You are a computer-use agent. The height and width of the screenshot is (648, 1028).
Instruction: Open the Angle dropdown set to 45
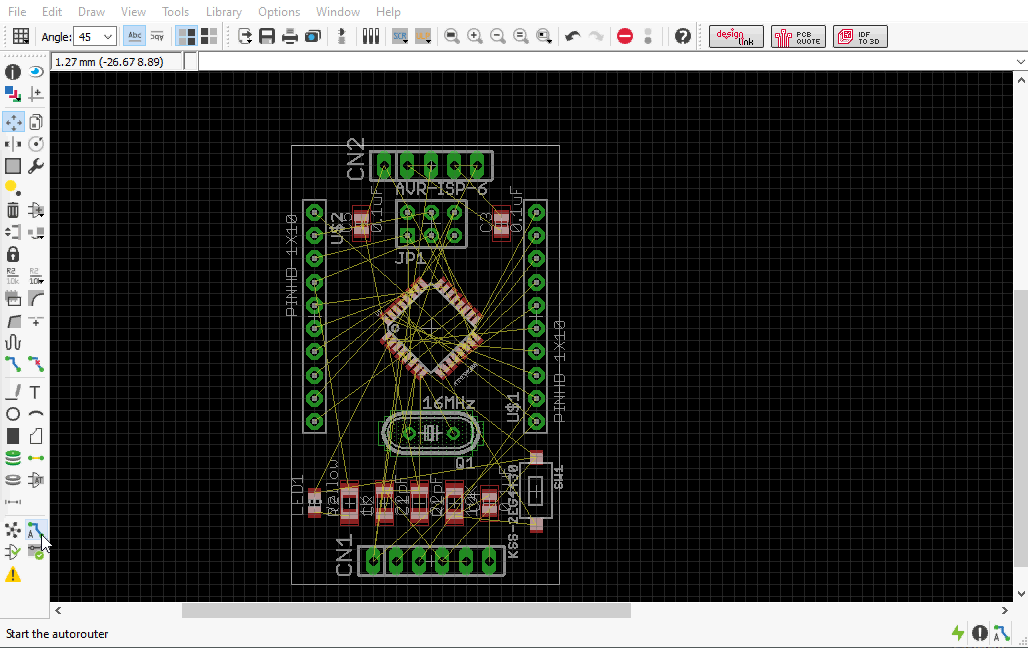click(x=95, y=35)
